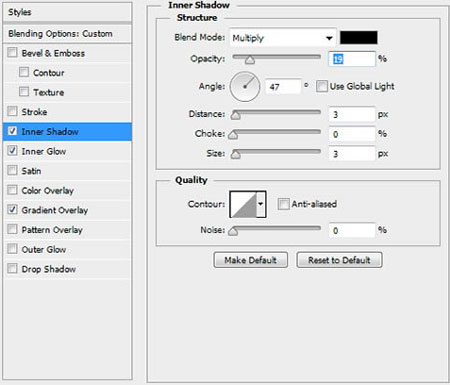Viewport: 450px width, 385px height.
Task: Tick the Texture style checkbox
Action: (x=24, y=91)
